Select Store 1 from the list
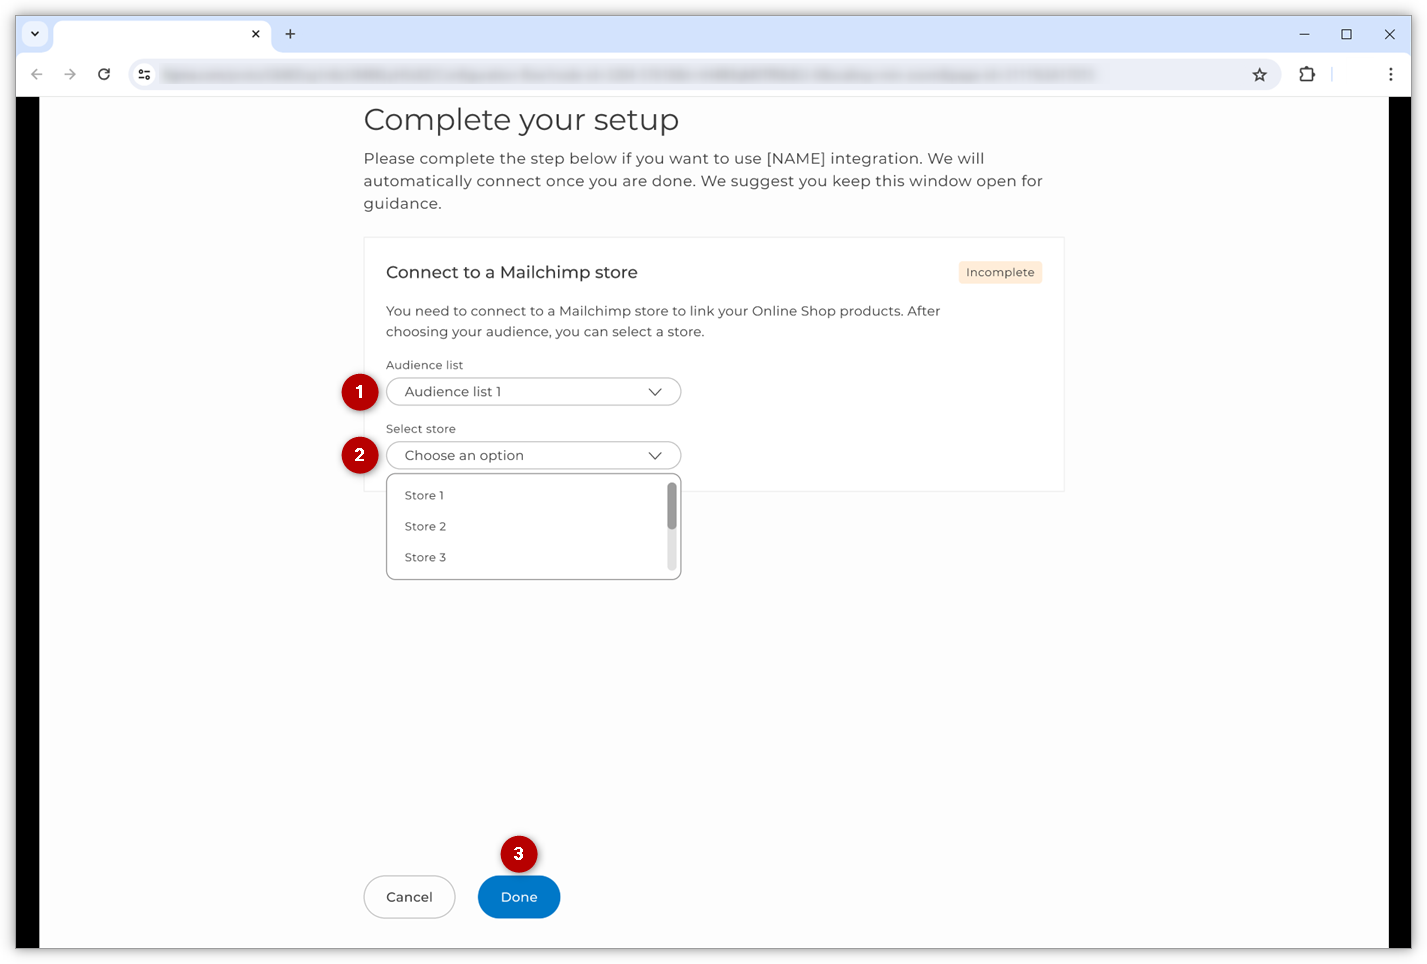This screenshot has width=1427, height=964. (x=423, y=495)
